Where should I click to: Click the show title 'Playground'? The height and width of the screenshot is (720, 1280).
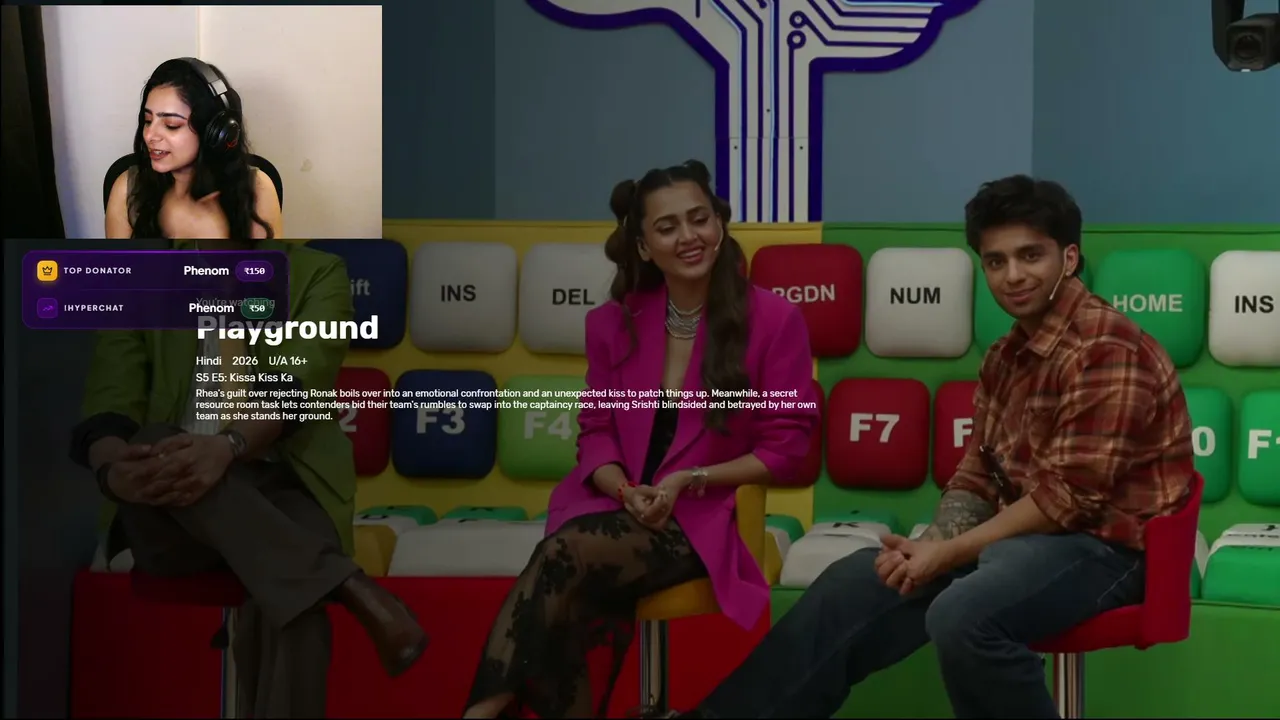287,328
